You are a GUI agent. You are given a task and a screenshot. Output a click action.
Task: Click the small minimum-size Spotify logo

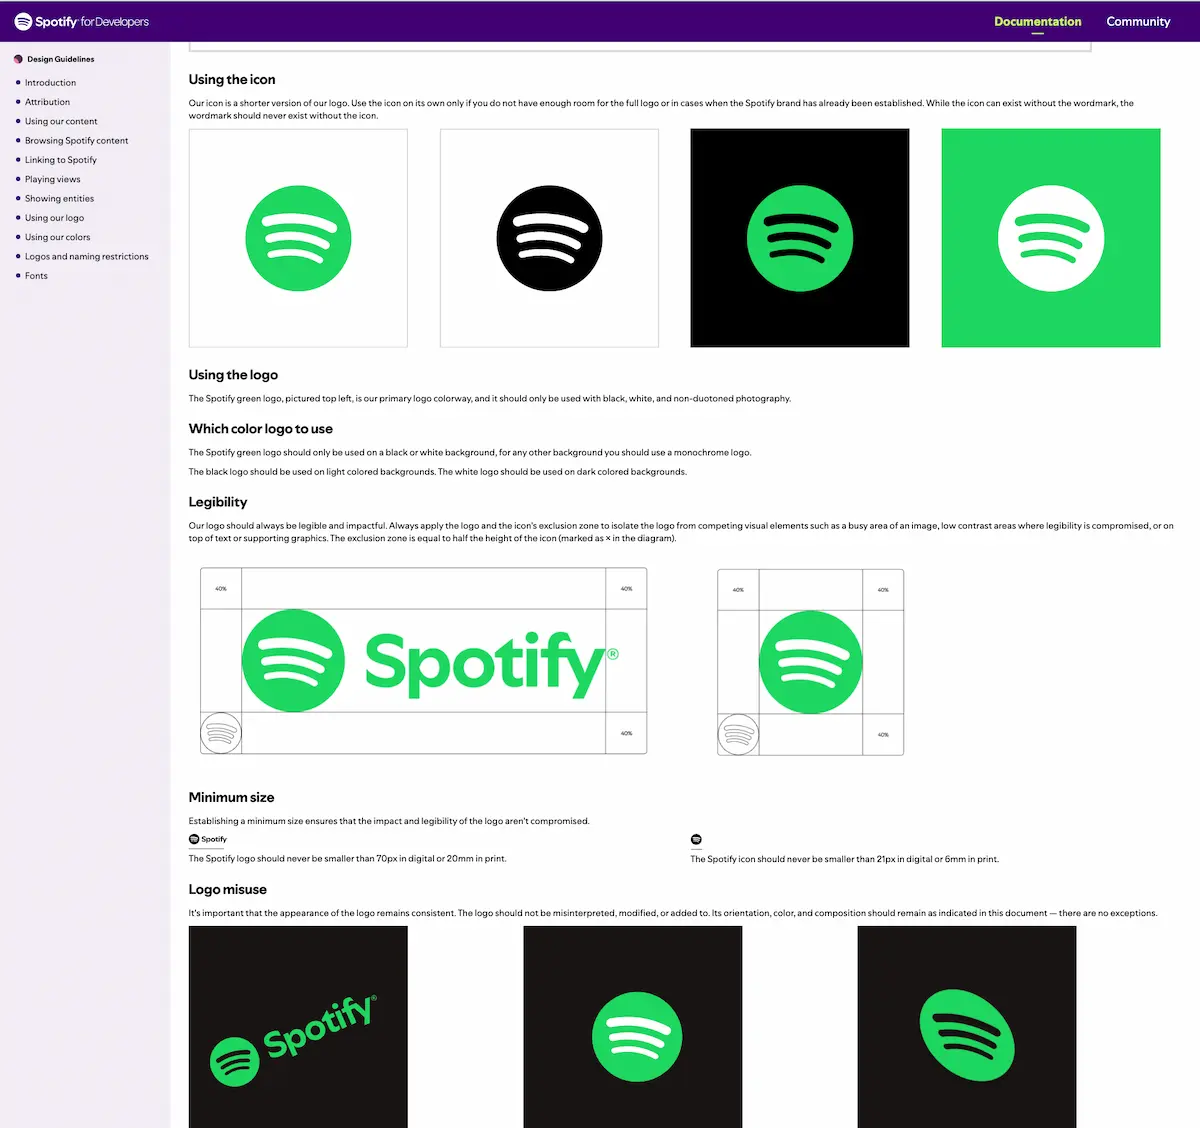tap(208, 839)
